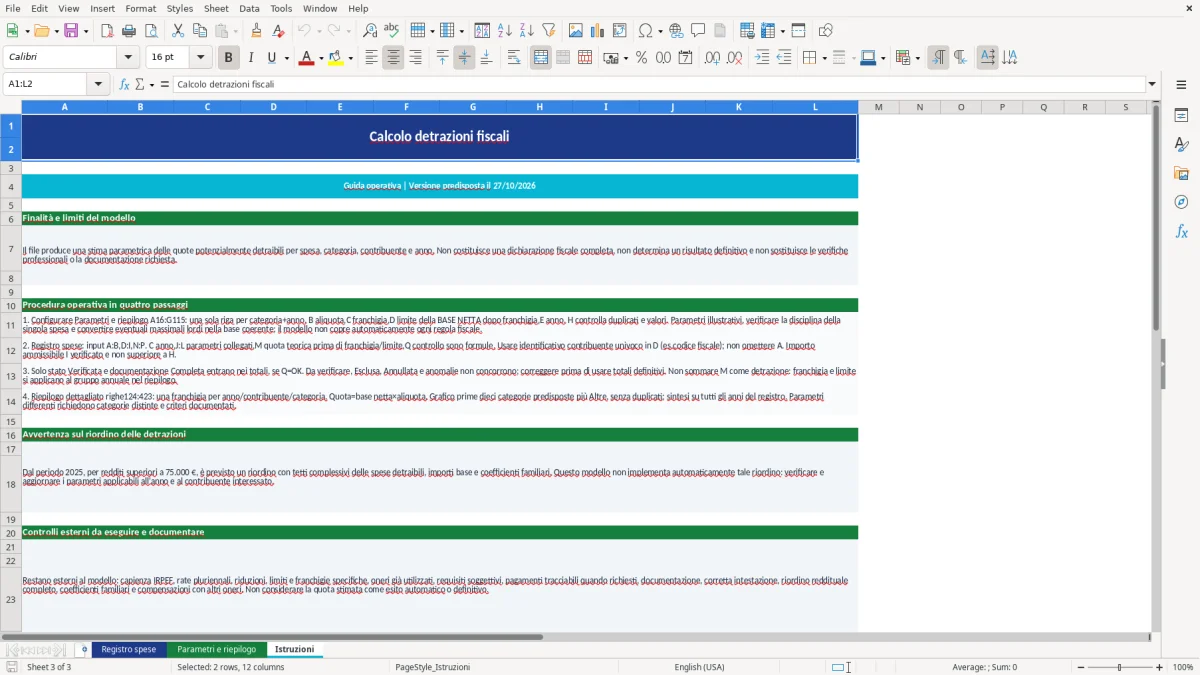Sort ascending A to Z

click(x=505, y=31)
